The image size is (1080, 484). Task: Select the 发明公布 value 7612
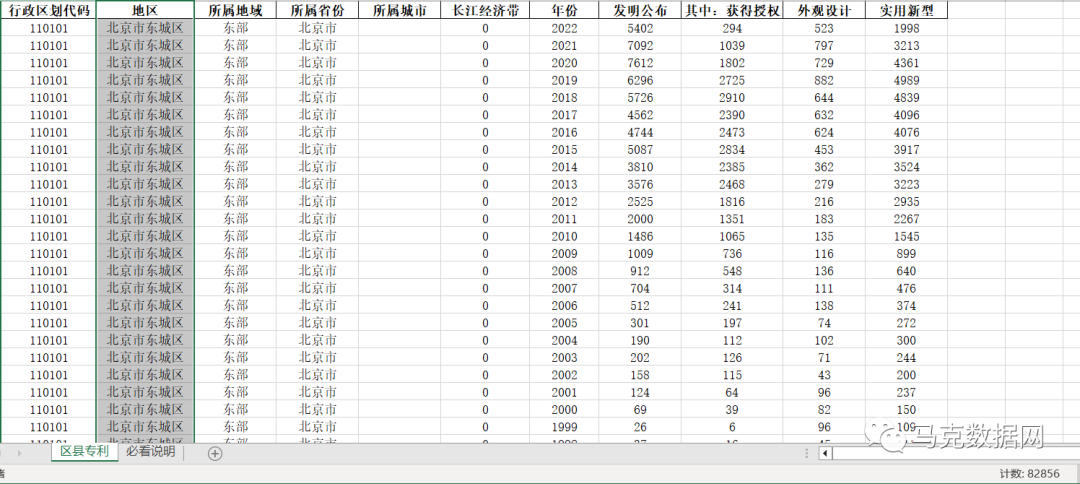(641, 63)
